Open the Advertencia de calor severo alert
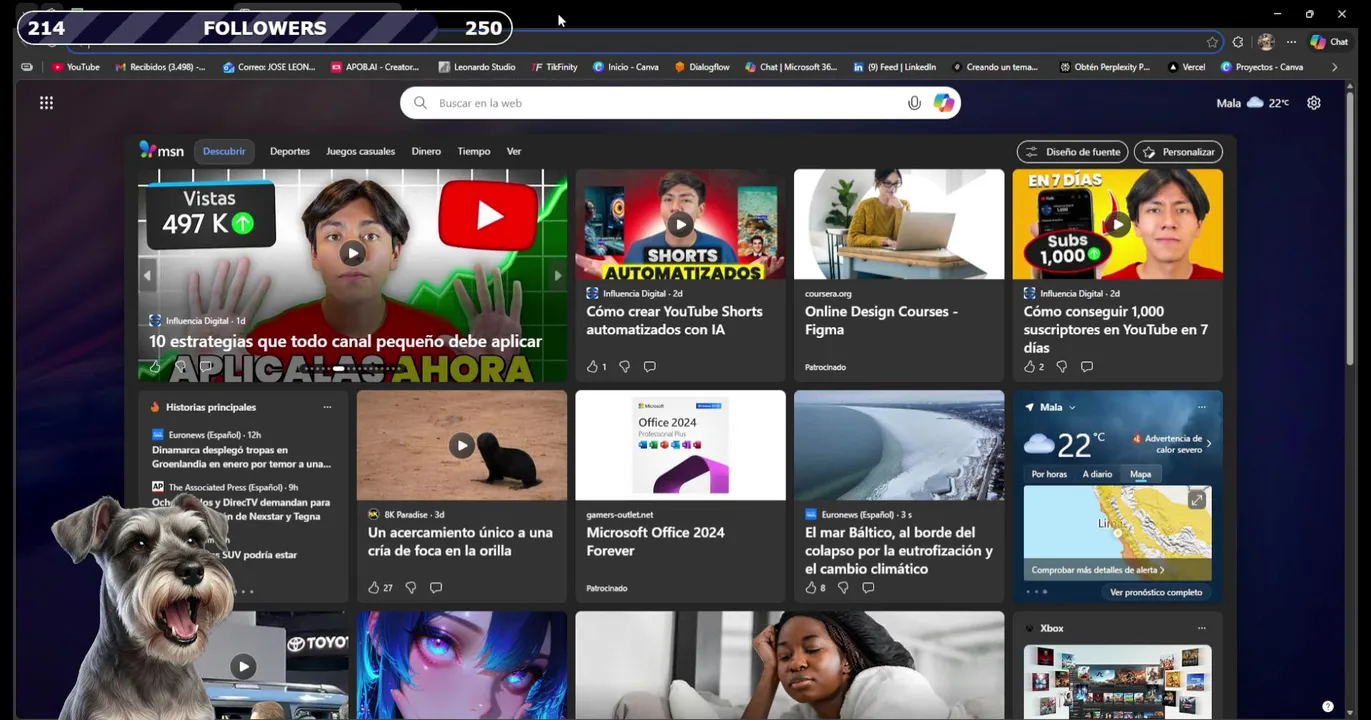The height and width of the screenshot is (720, 1371). click(1172, 444)
